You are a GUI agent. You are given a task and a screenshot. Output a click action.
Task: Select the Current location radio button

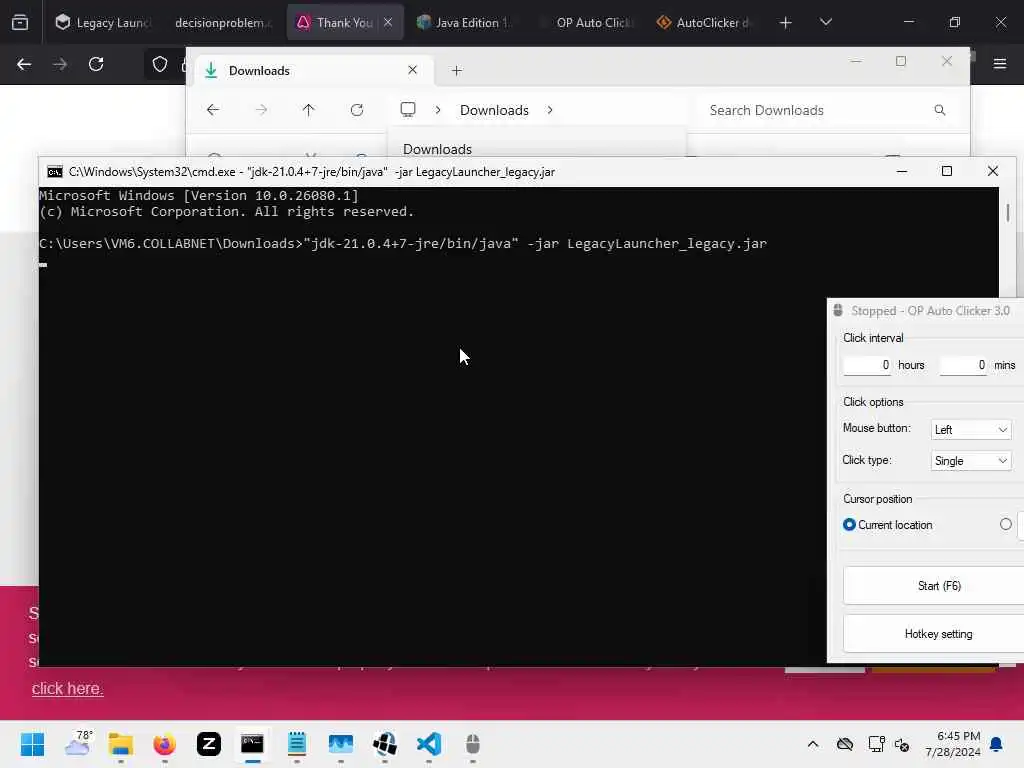[x=849, y=524]
